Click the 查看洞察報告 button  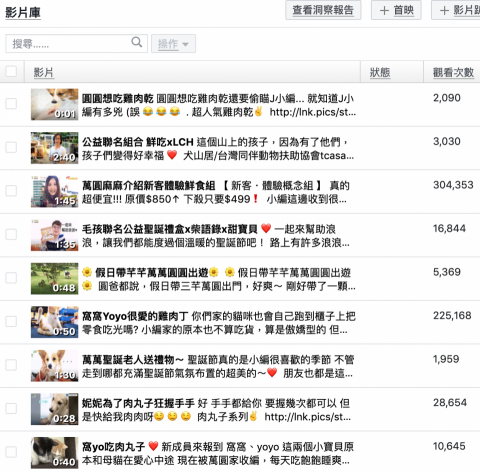point(323,10)
